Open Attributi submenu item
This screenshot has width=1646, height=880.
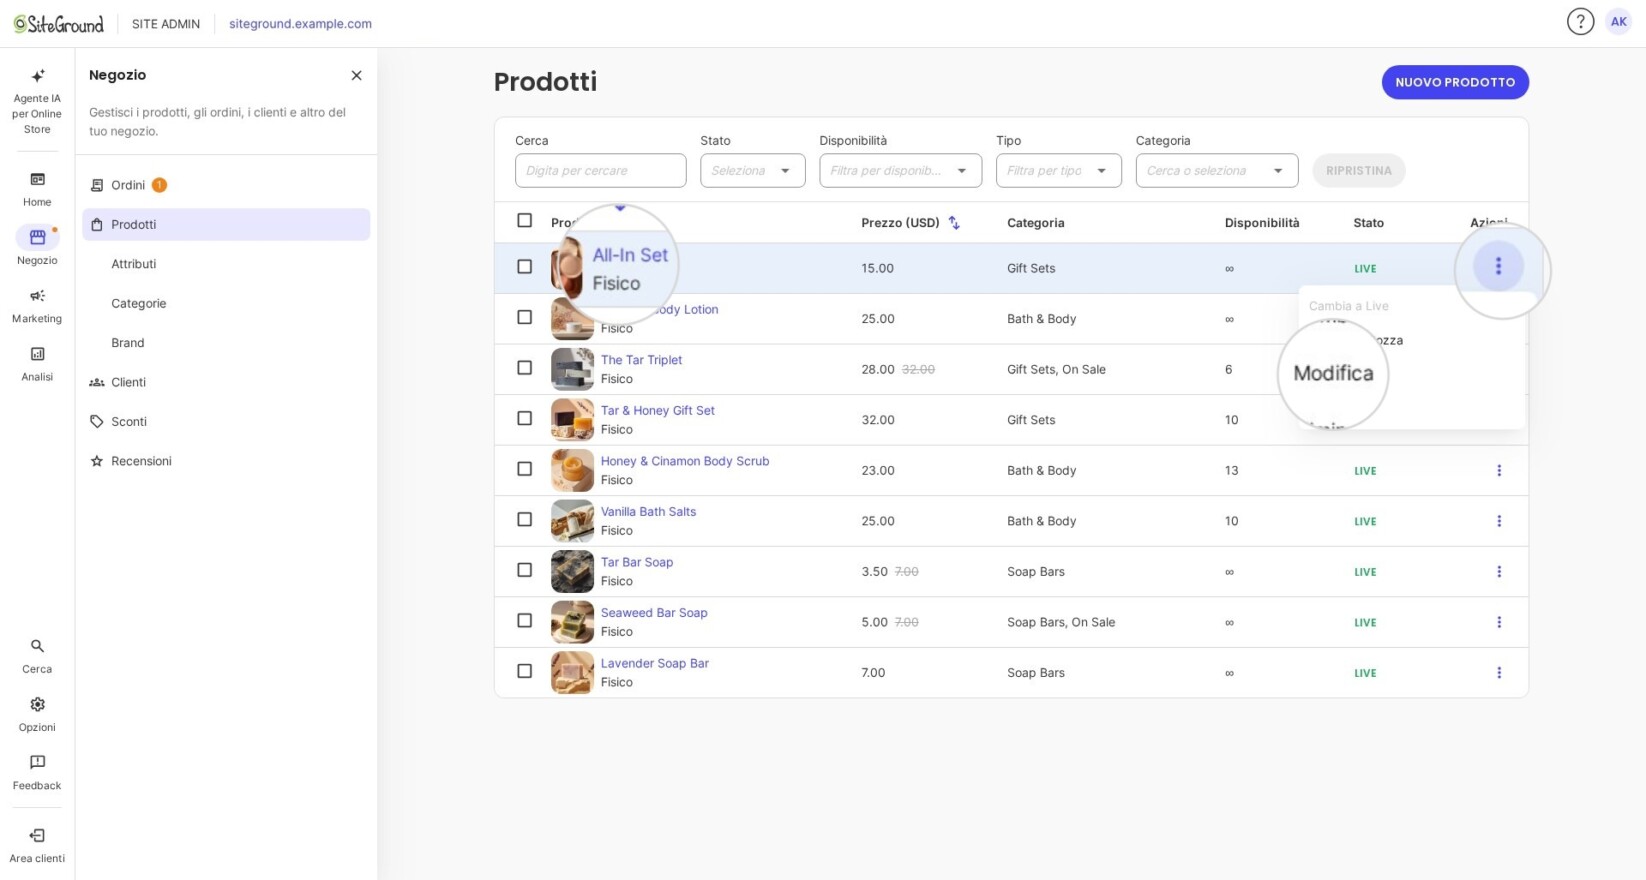[226, 264]
